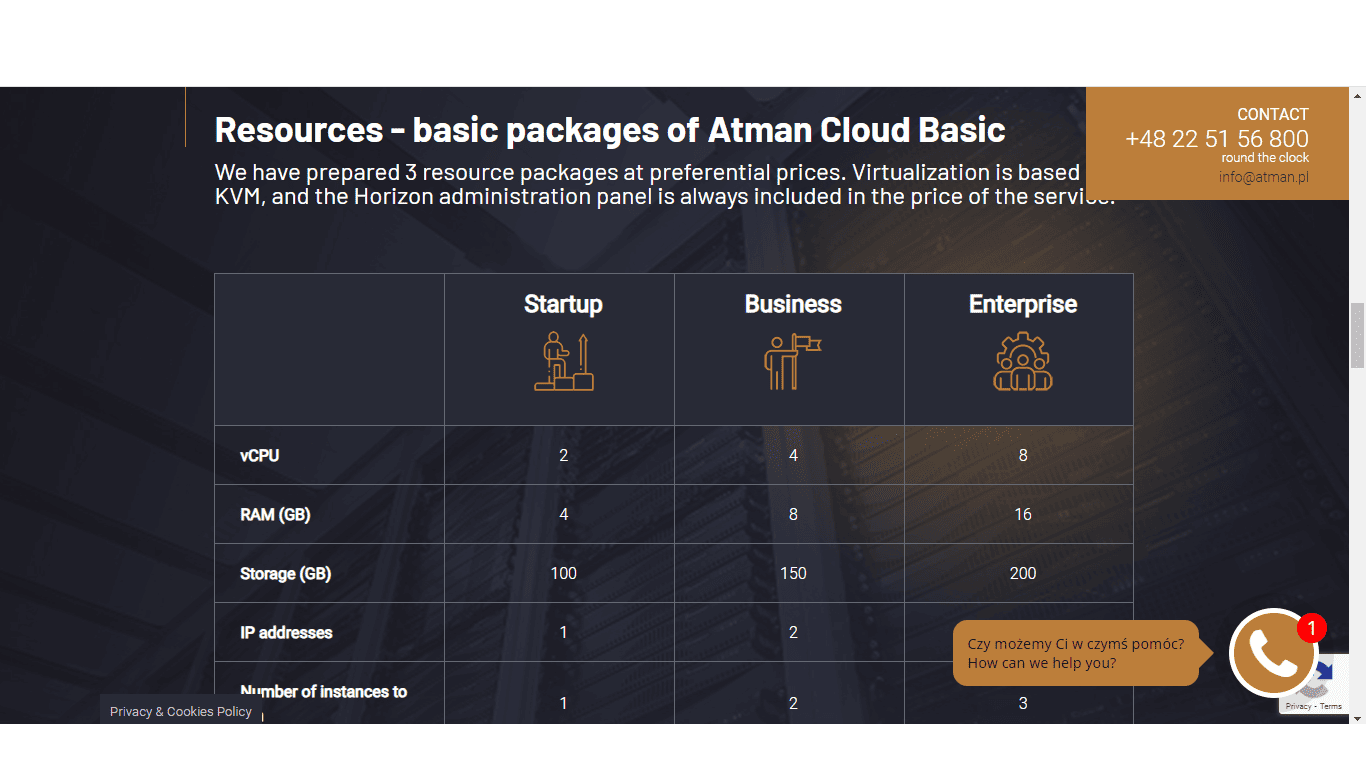This screenshot has height=768, width=1366.
Task: Click the Business storage value 150
Action: click(x=793, y=573)
